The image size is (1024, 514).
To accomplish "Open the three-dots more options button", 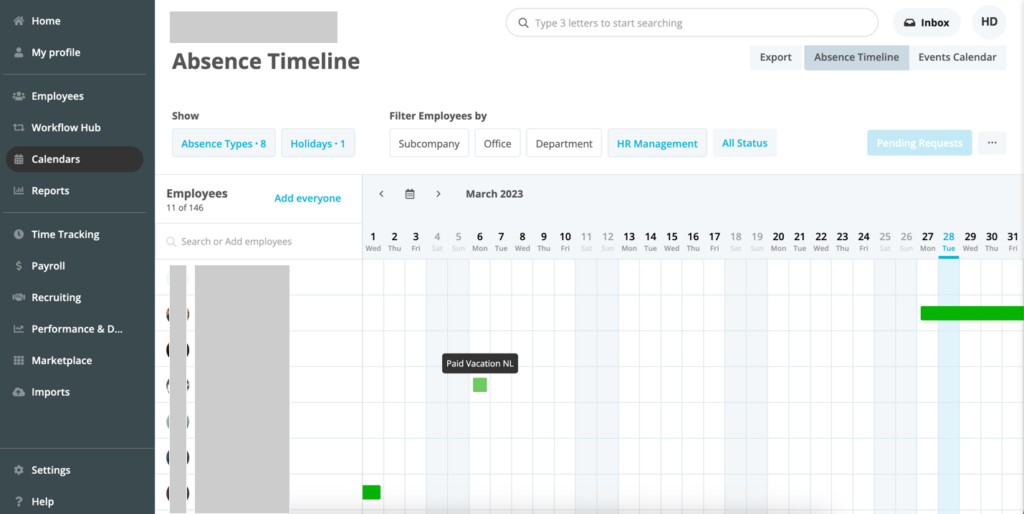I will 992,143.
